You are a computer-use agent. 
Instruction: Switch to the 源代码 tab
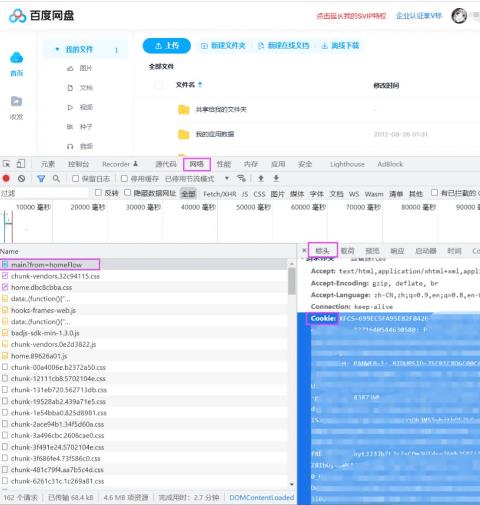(166, 164)
